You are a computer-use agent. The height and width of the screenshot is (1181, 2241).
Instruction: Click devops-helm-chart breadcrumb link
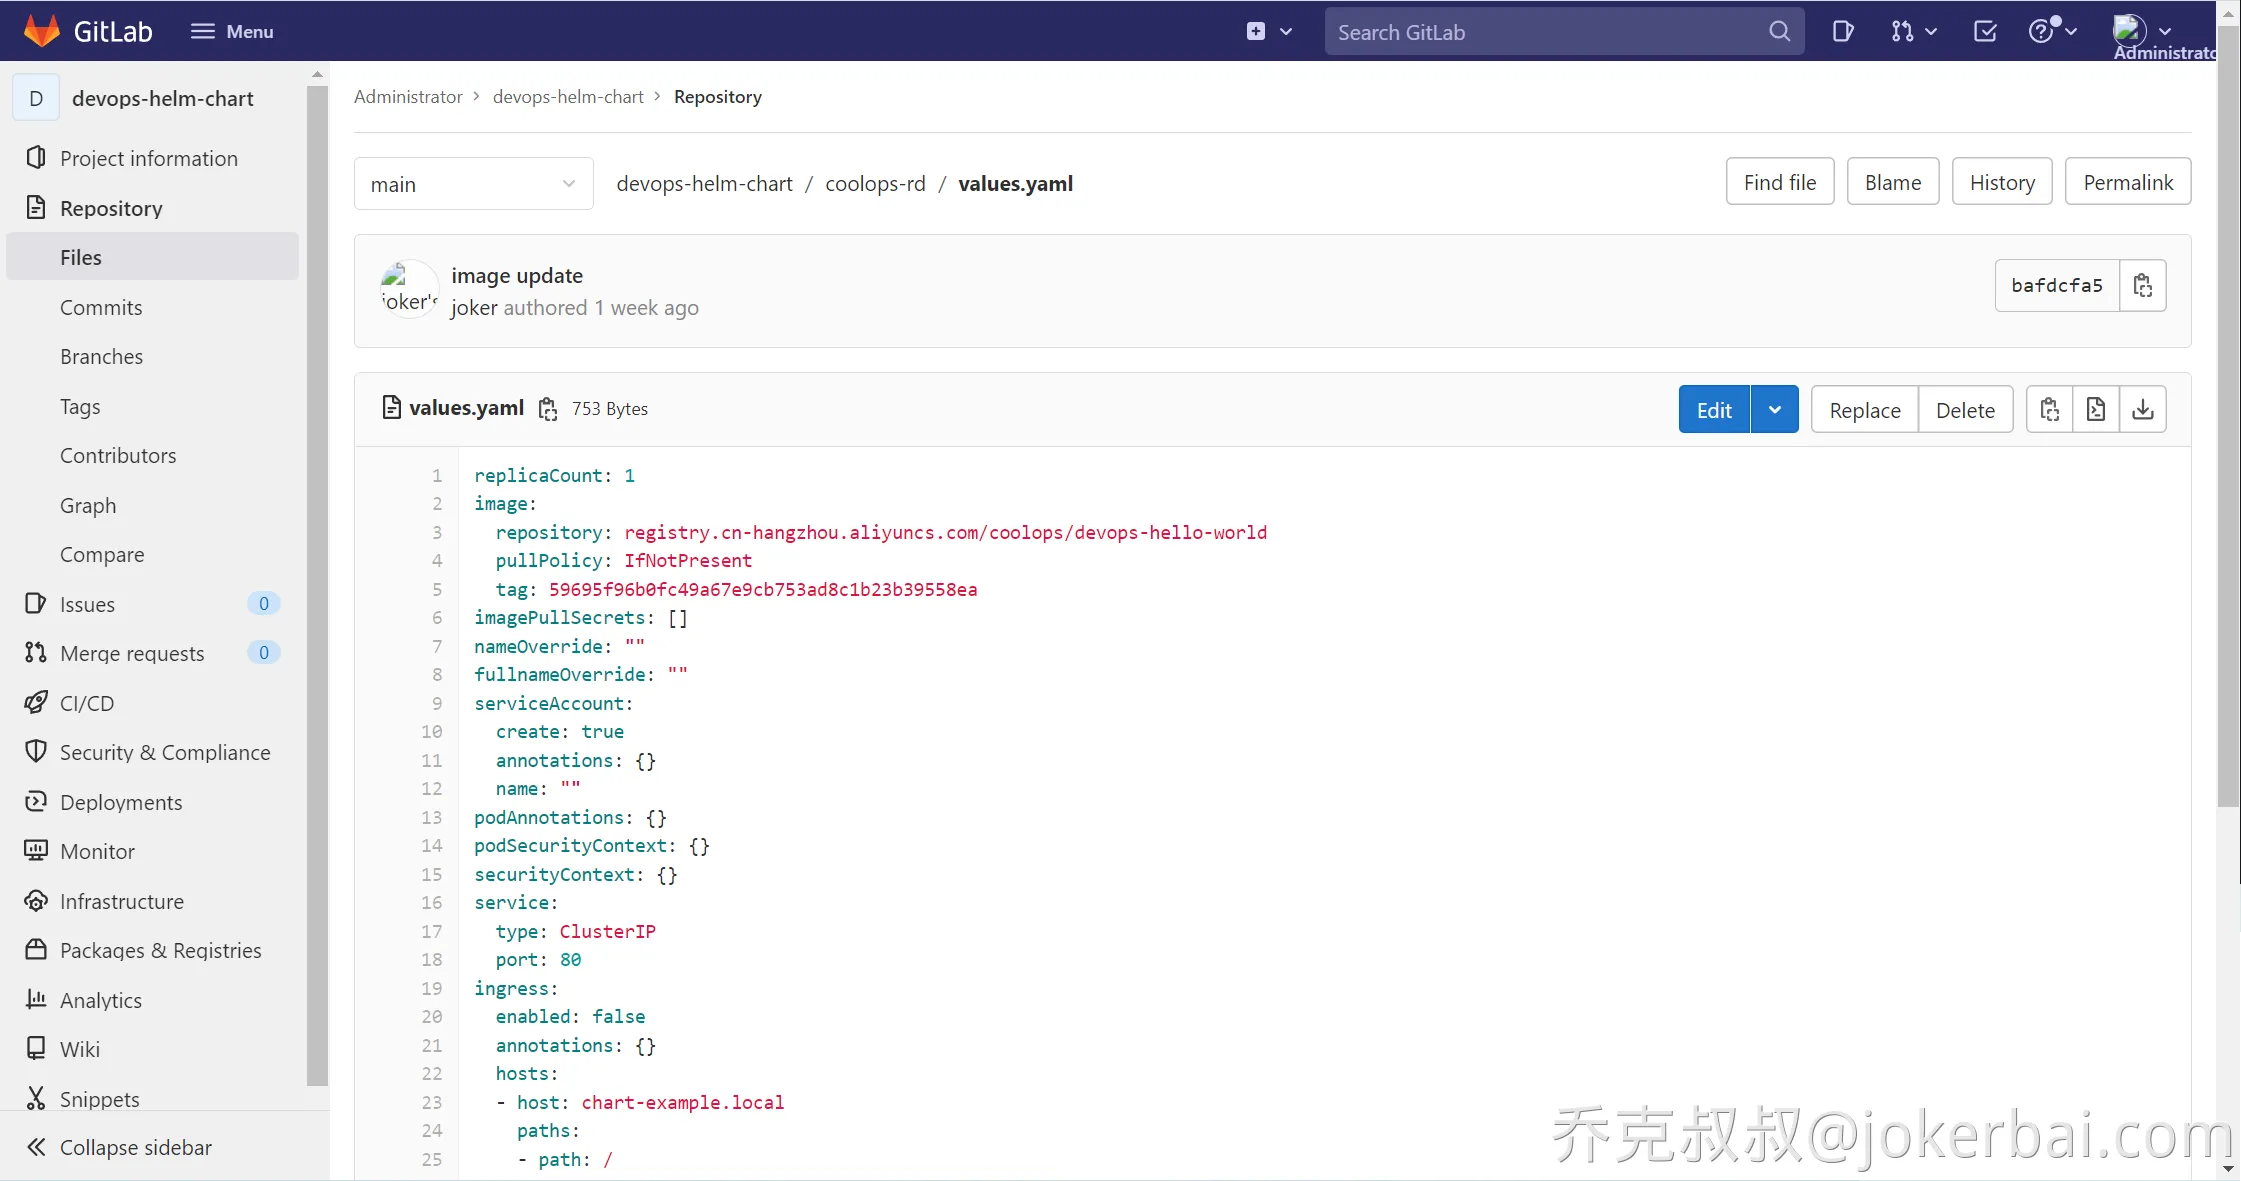pos(568,96)
